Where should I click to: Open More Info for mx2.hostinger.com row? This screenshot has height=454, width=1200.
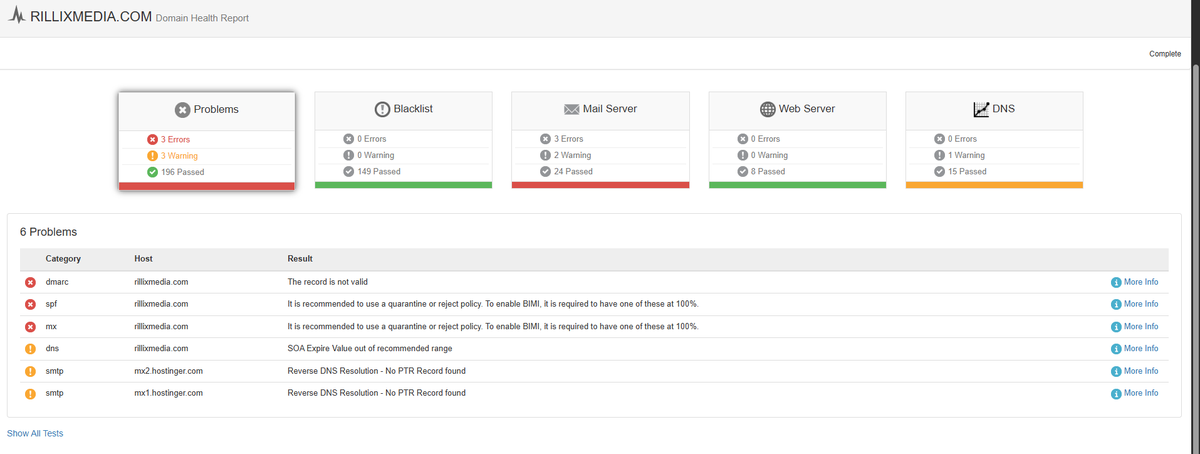[1135, 371]
